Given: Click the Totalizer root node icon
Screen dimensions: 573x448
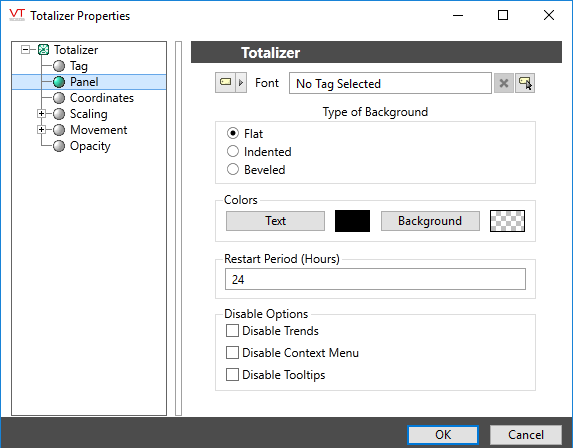Looking at the screenshot, I should pos(43,50).
